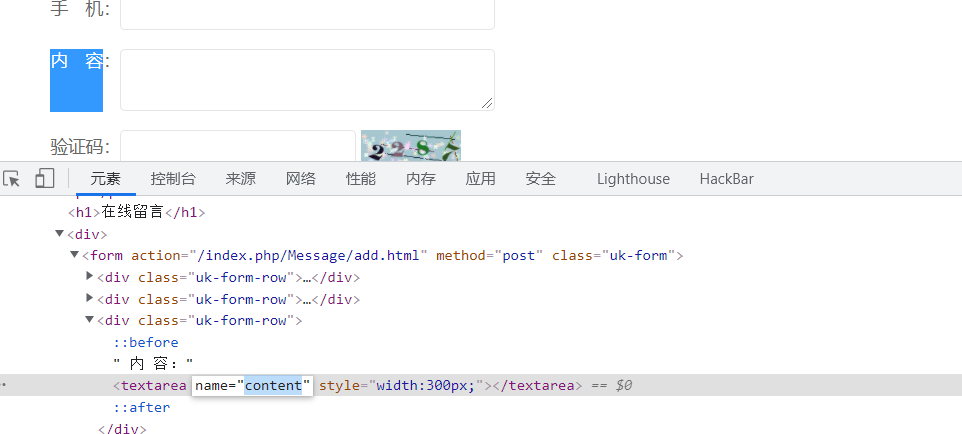Click the 内容 textarea field
The width and height of the screenshot is (962, 434).
(307, 80)
